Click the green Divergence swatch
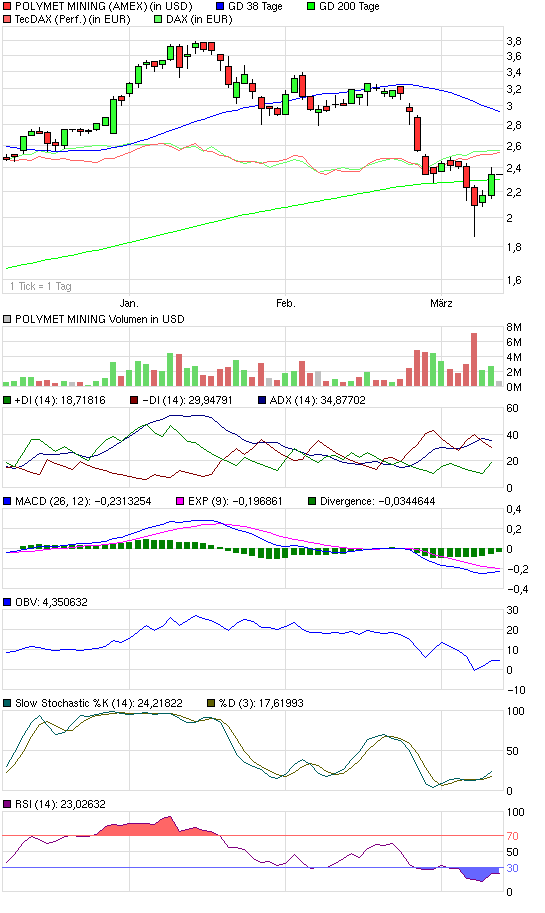 click(x=312, y=501)
